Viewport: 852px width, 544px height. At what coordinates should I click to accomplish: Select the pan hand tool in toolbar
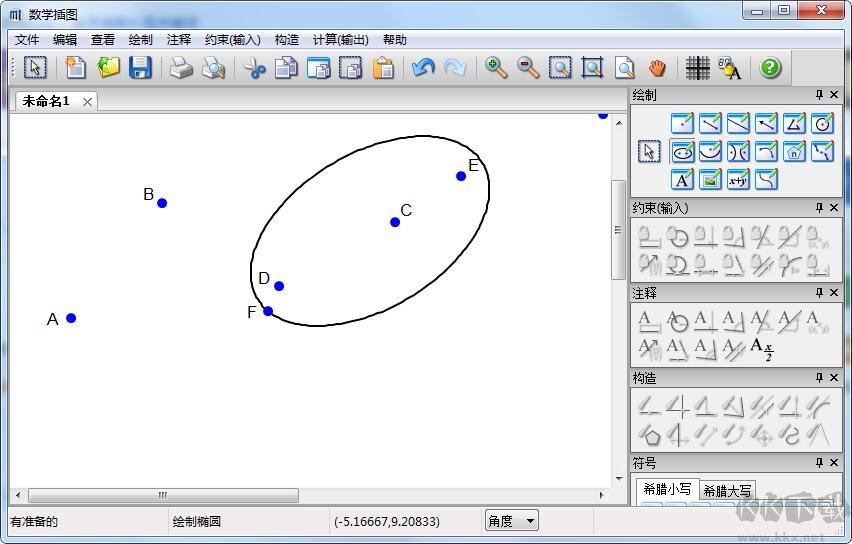click(x=657, y=68)
